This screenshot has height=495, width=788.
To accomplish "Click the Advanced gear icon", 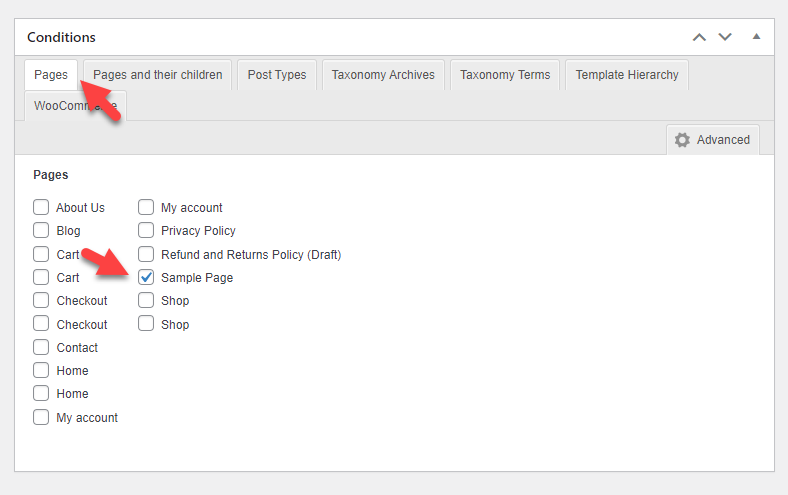I will click(x=682, y=140).
